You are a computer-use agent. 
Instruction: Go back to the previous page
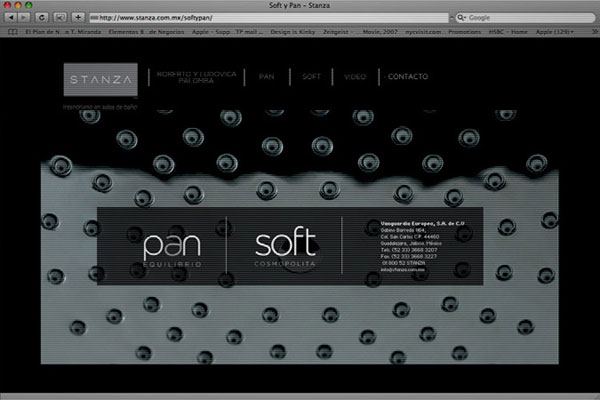(11, 17)
